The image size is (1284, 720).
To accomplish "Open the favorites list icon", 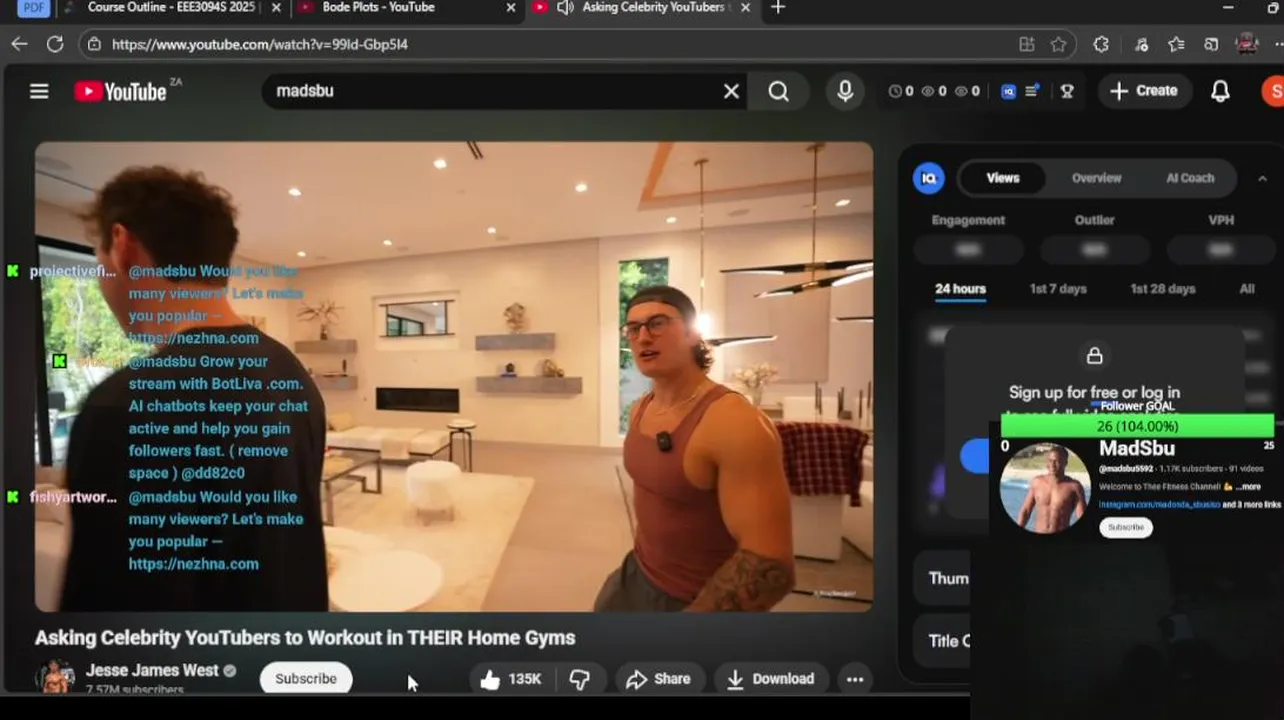I will (1176, 44).
